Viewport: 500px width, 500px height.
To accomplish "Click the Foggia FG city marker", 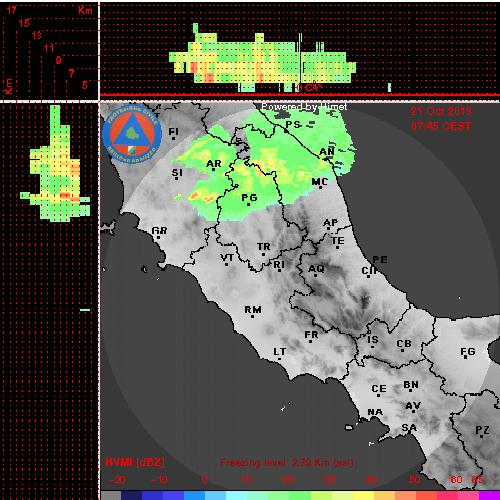I will point(466,358).
